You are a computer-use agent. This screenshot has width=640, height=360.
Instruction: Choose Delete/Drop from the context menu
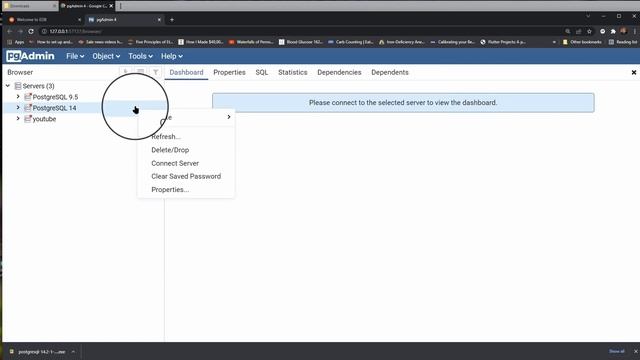point(170,150)
